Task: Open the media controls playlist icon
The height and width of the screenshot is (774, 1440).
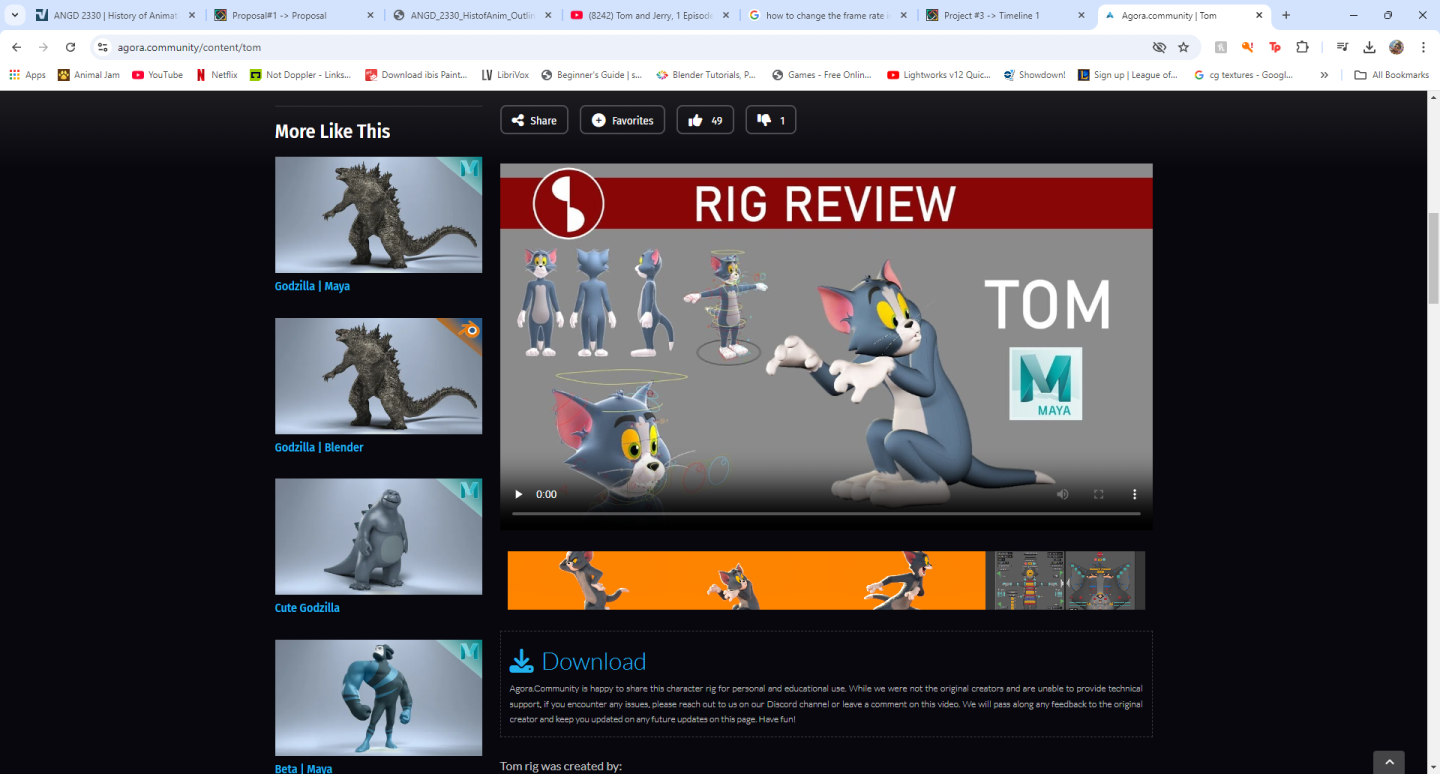Action: coord(1343,47)
